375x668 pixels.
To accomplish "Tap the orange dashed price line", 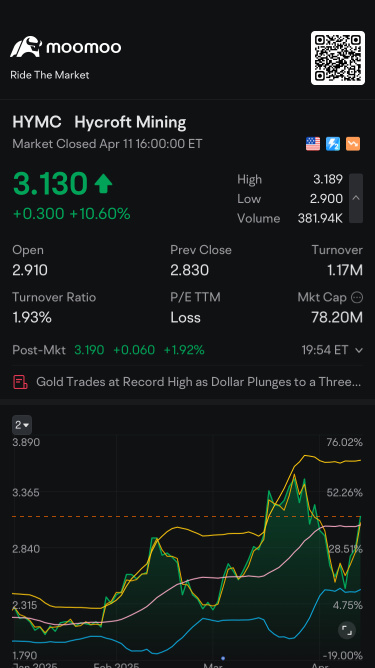I will [188, 516].
